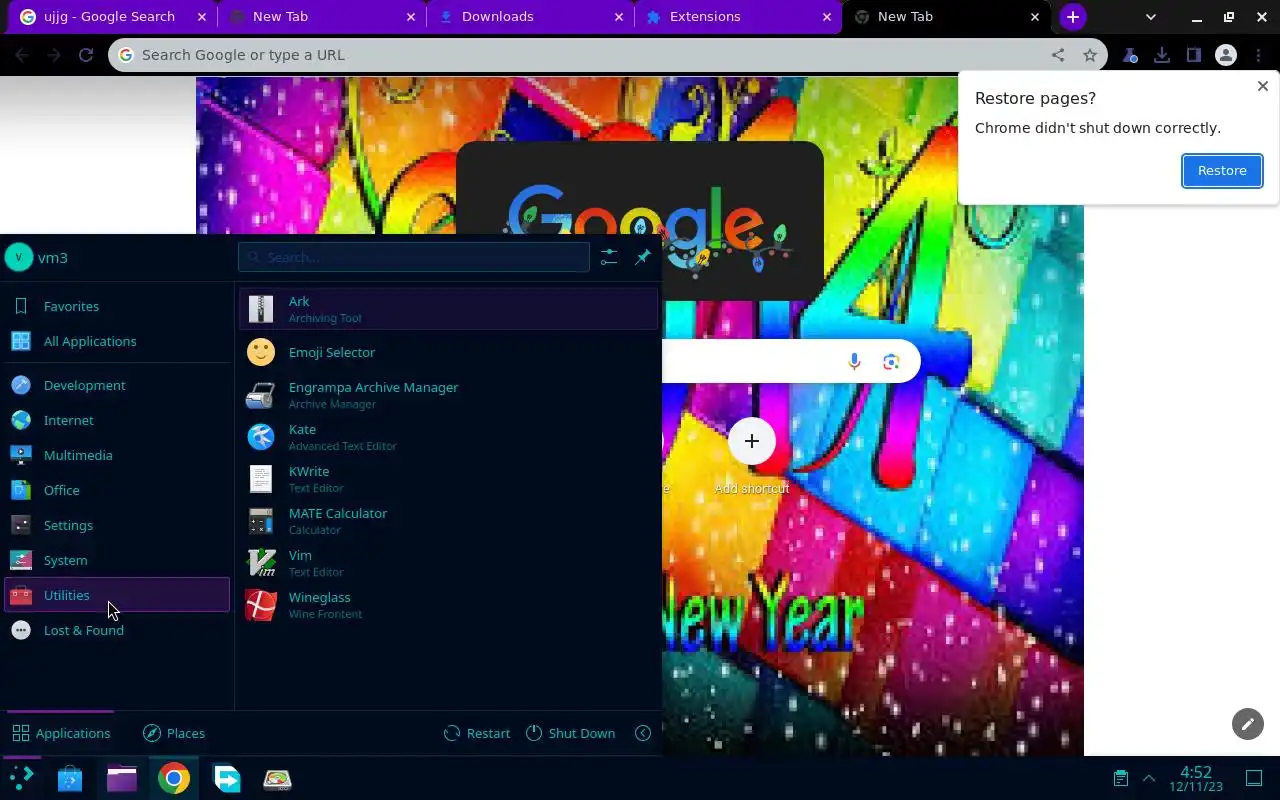
Task: Open KWrite text editor
Action: 448,479
